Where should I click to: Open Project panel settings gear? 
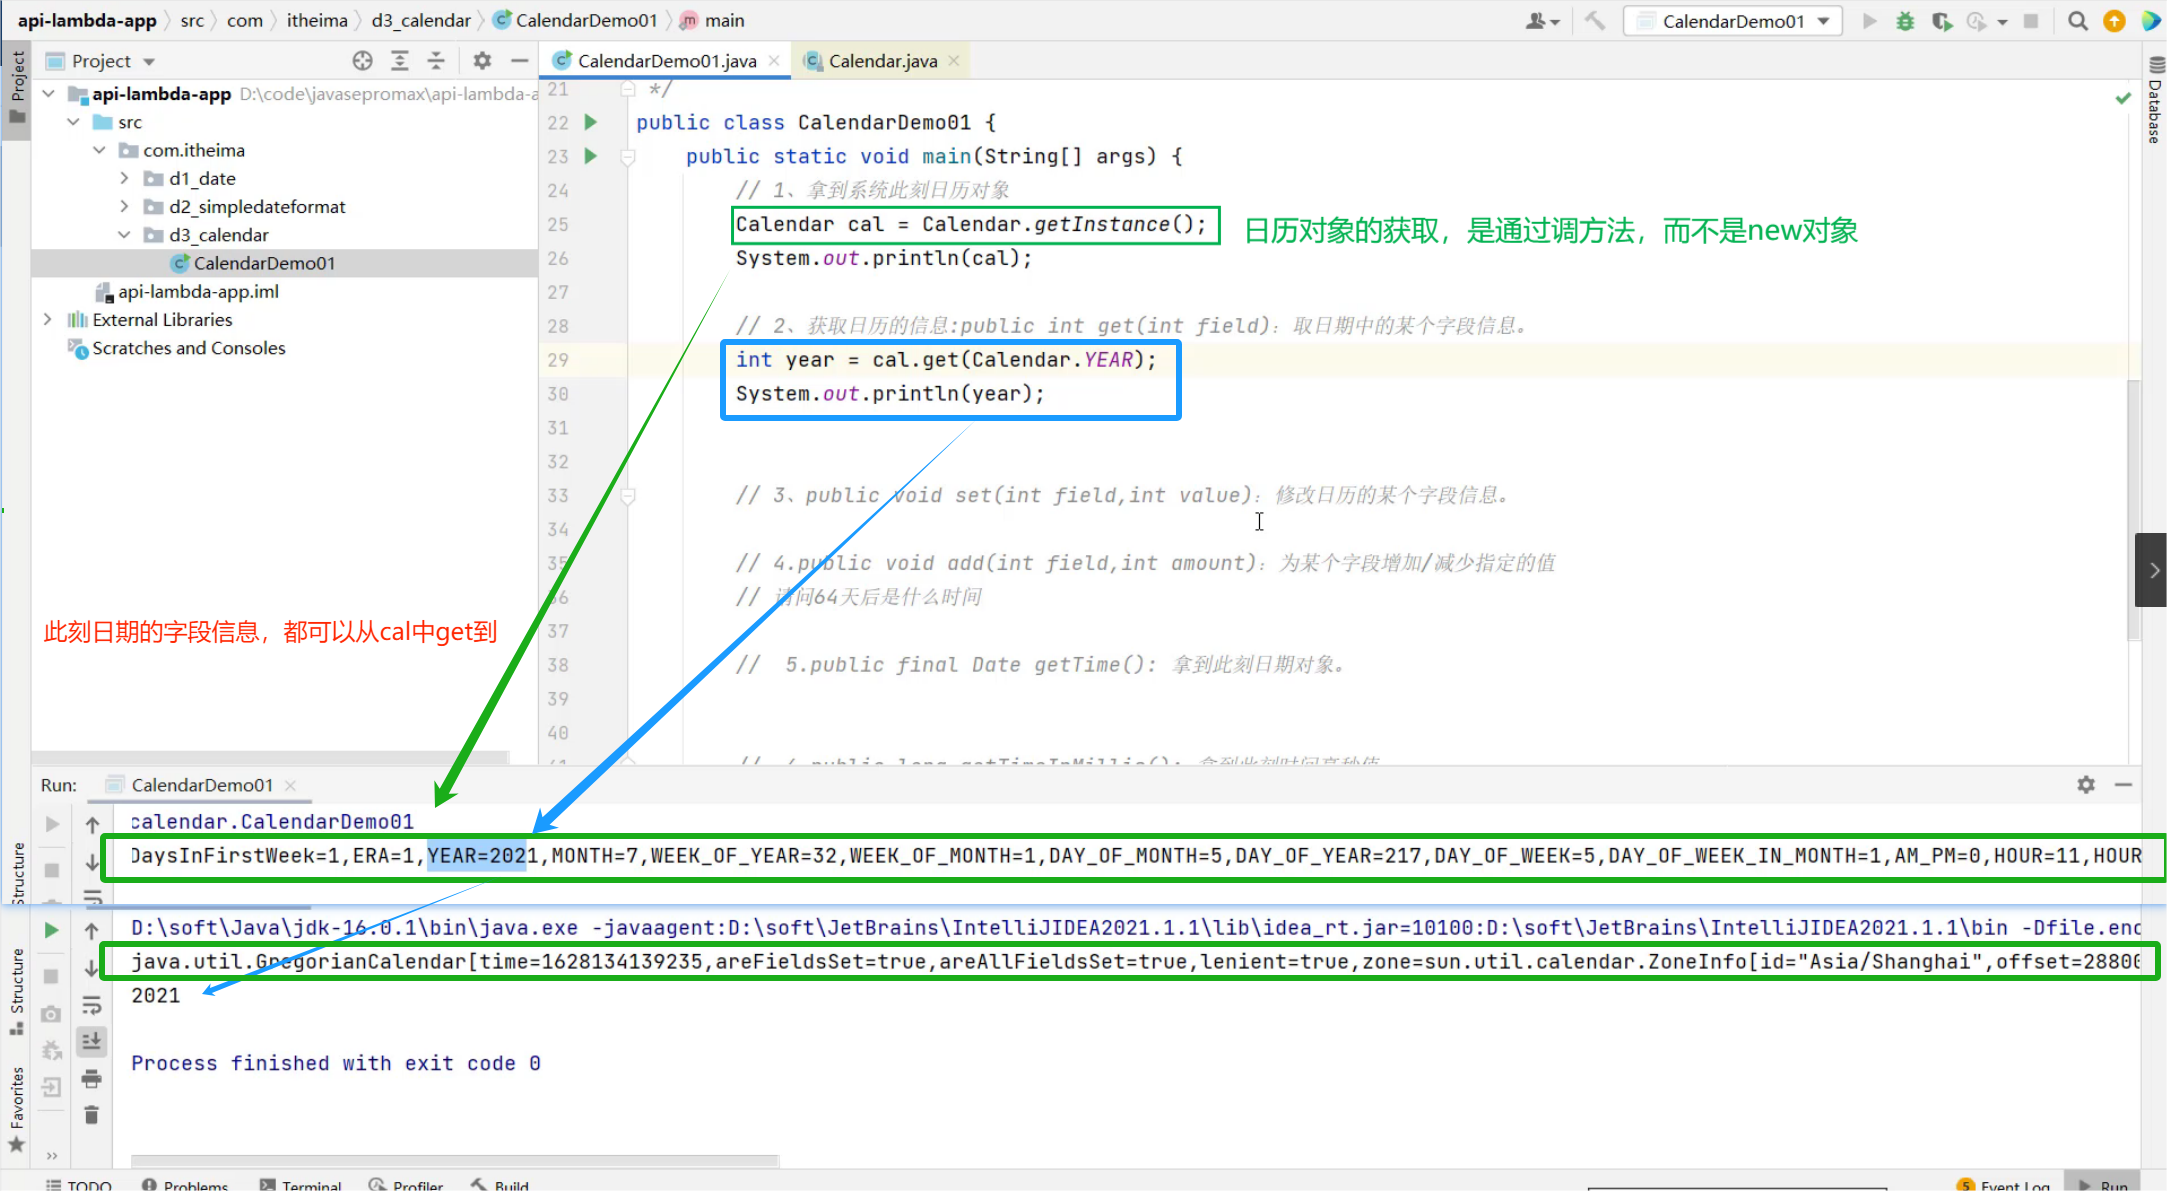coord(482,61)
